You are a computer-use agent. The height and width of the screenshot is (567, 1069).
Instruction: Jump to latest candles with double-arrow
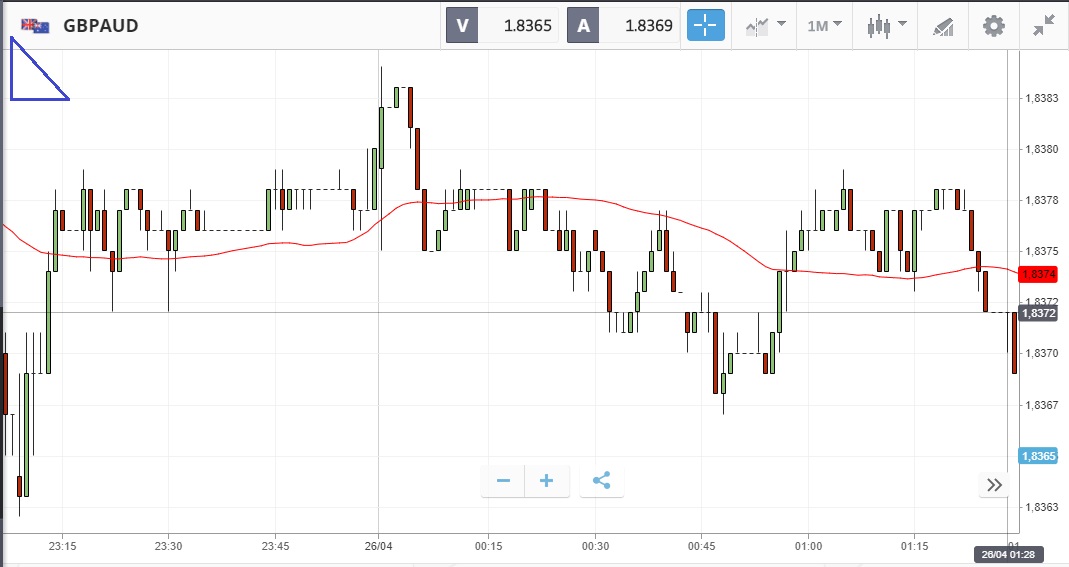994,485
